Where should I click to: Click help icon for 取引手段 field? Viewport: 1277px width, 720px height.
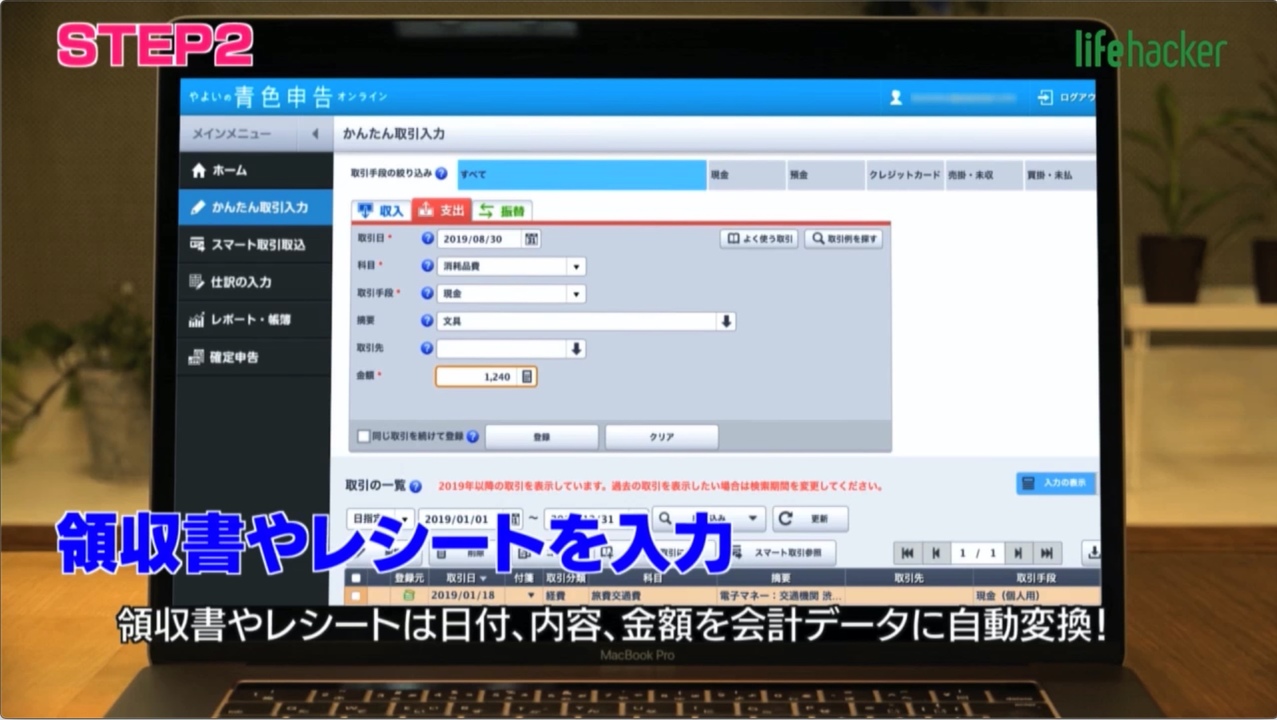coord(427,294)
